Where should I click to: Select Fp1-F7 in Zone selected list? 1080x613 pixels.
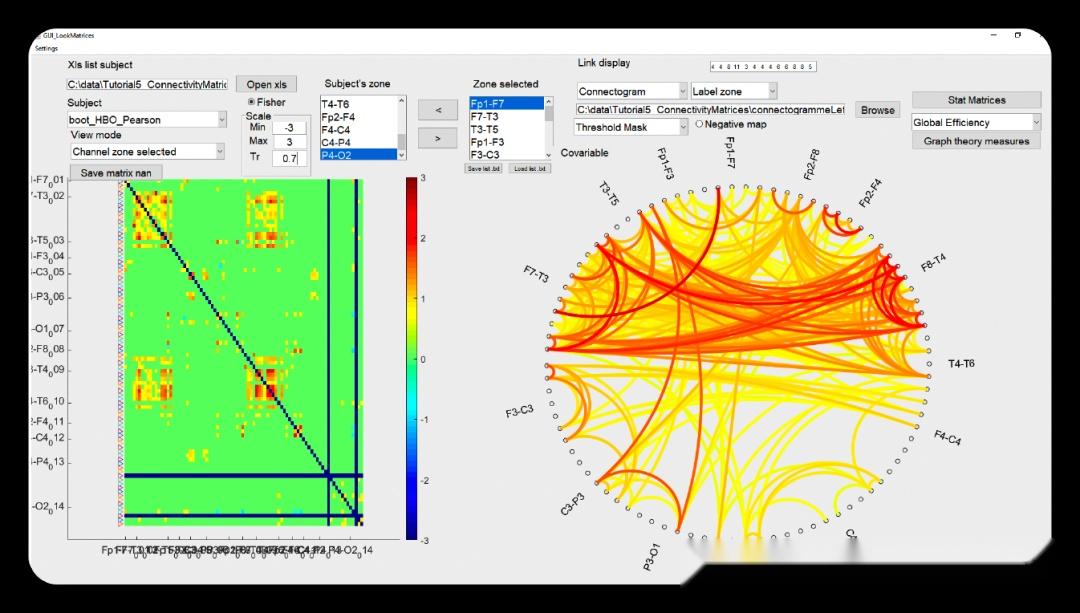(507, 104)
